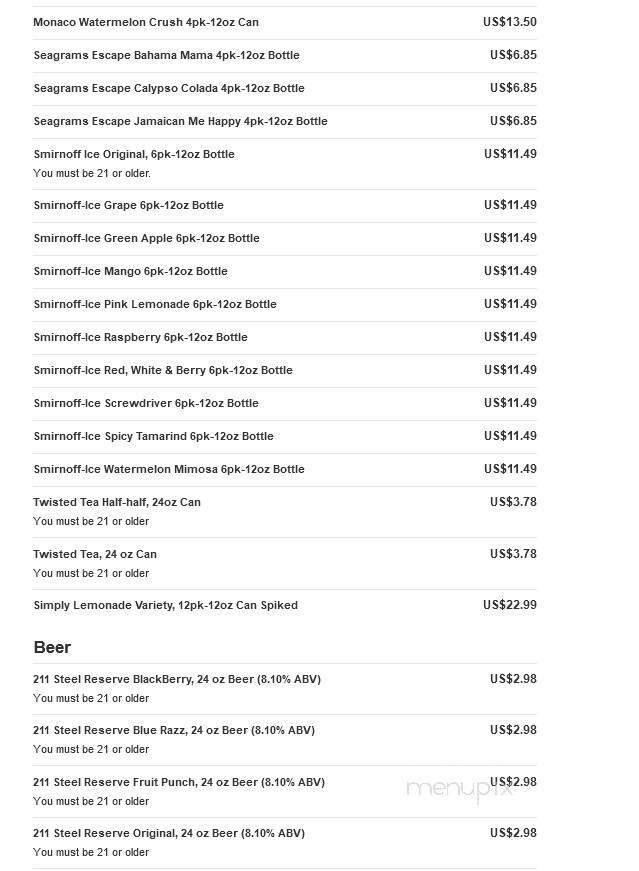This screenshot has height=871, width=639.
Task: Select 211 Steel Reserve Blue Razz beer
Action: click(174, 730)
